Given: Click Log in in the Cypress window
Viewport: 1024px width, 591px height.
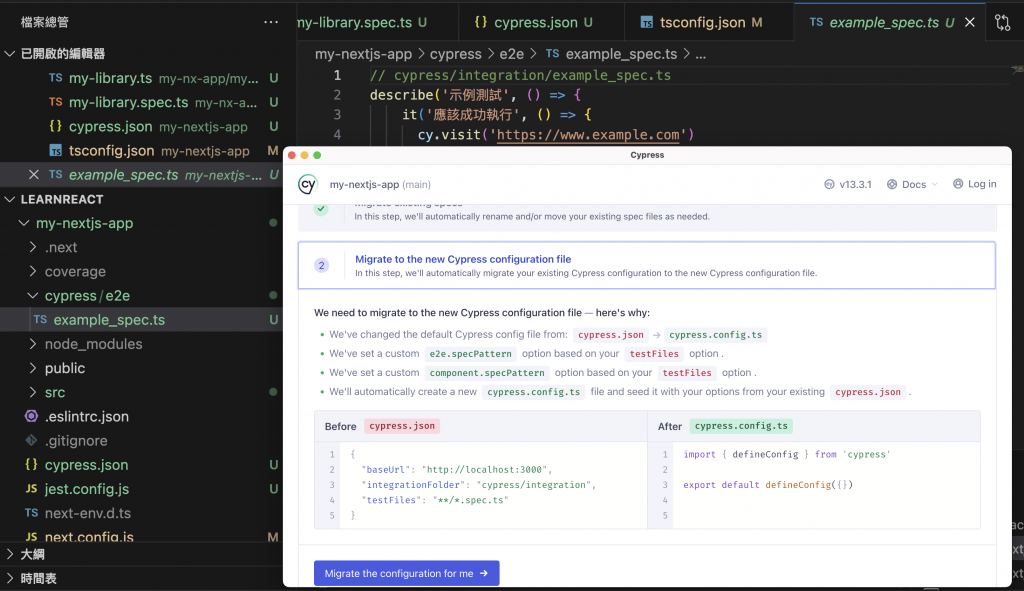Looking at the screenshot, I should [974, 184].
